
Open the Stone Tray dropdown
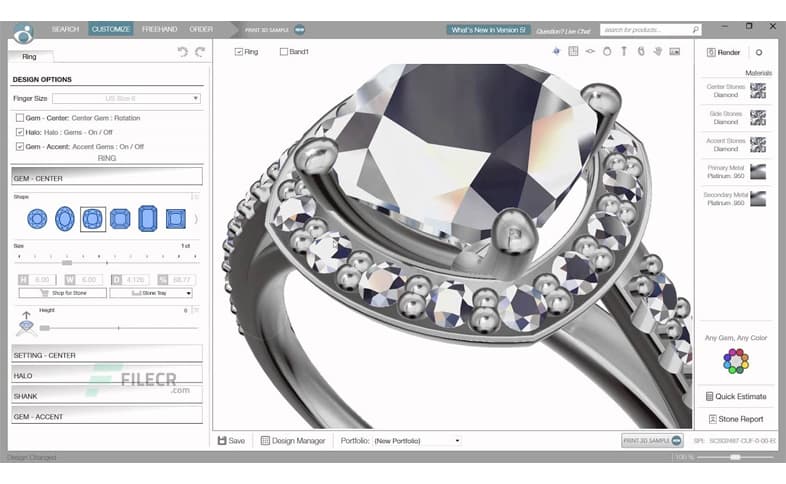coord(151,293)
